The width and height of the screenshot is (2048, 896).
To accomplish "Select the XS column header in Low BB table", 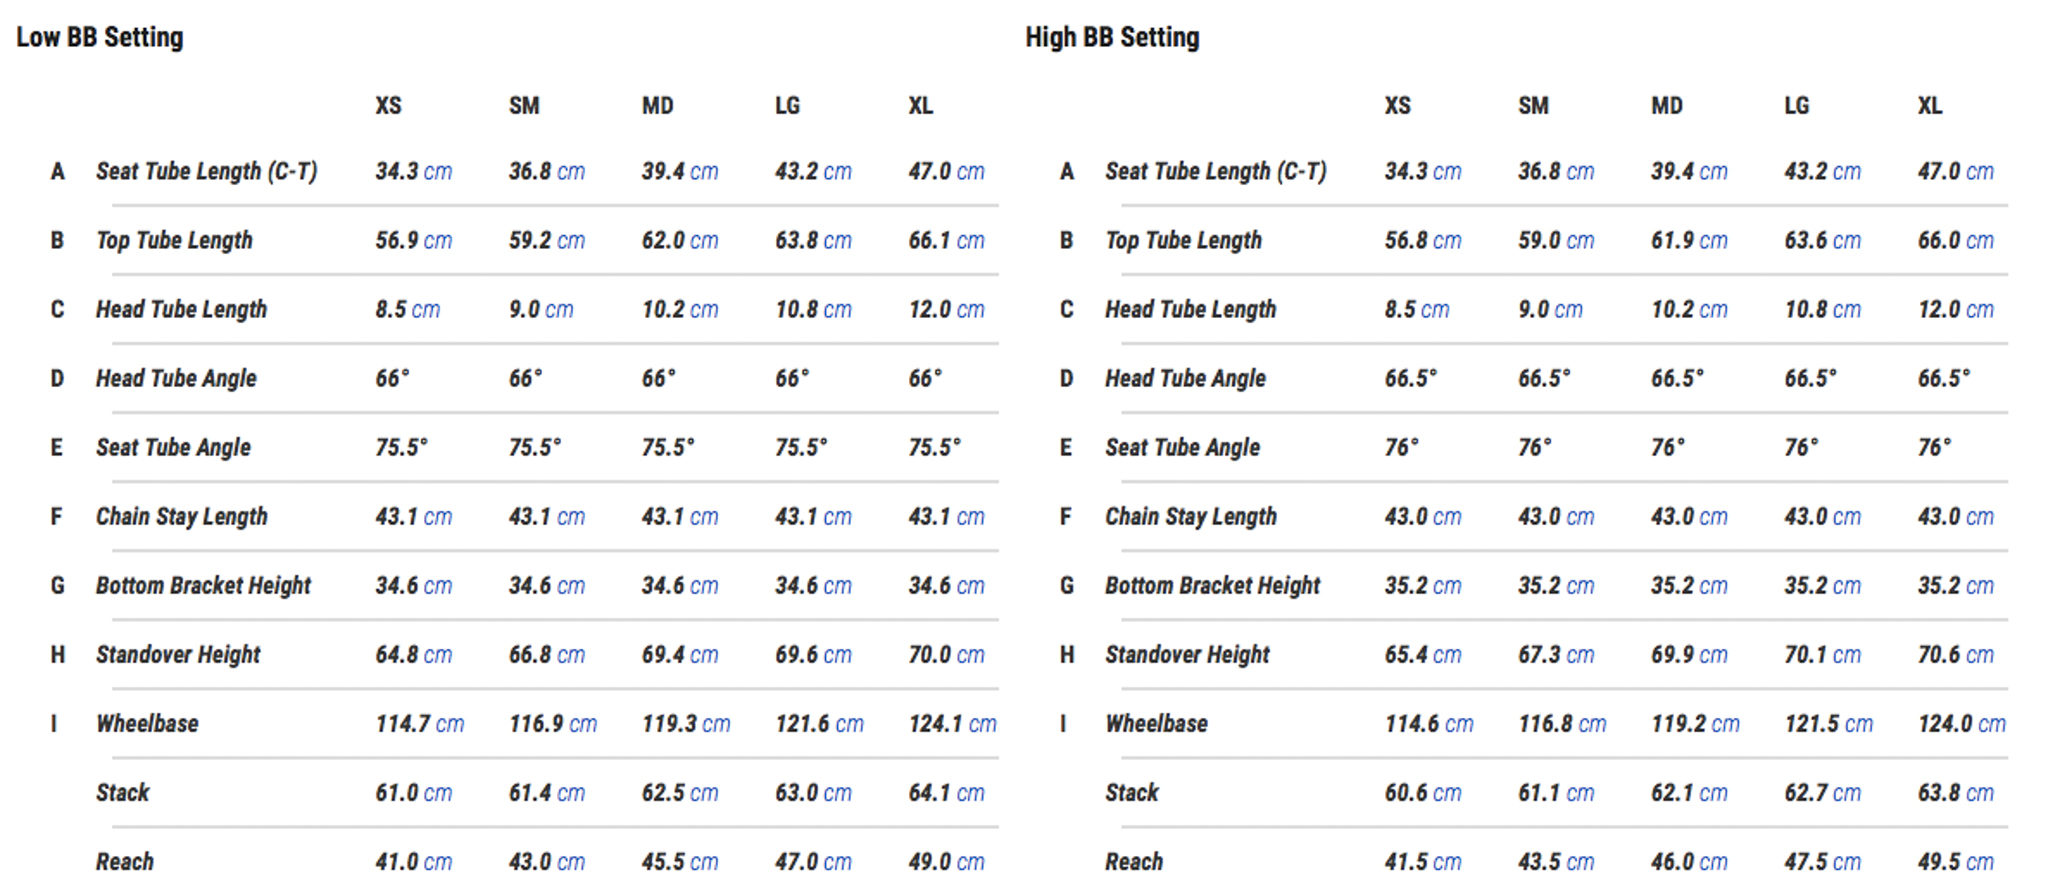I will (x=388, y=106).
